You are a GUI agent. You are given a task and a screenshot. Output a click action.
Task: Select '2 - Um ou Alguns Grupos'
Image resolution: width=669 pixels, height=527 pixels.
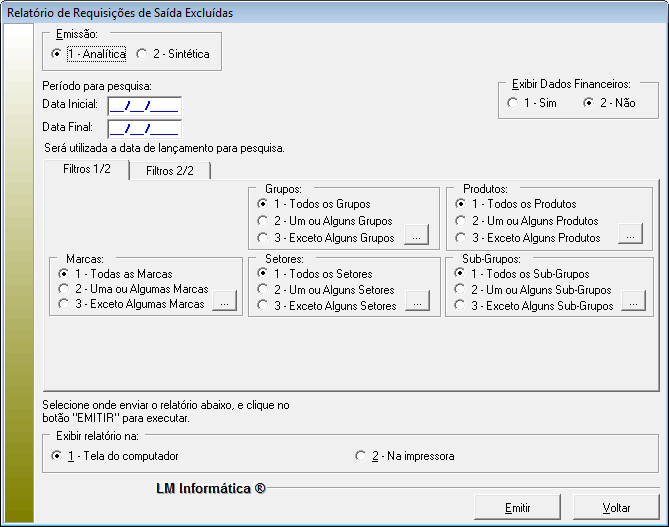(x=262, y=221)
